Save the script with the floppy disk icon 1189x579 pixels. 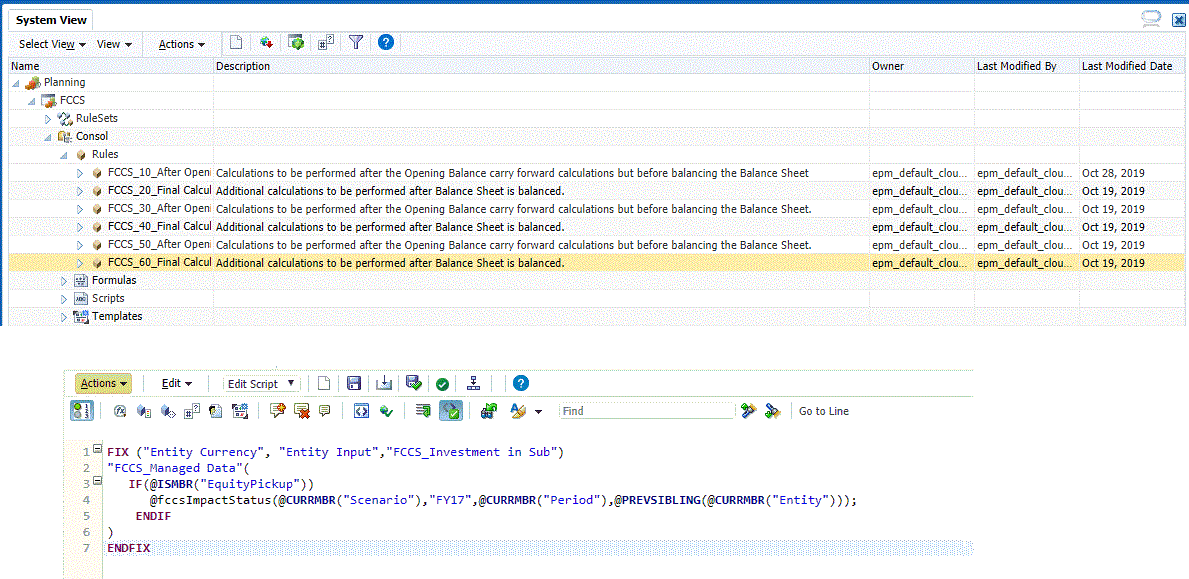point(353,383)
